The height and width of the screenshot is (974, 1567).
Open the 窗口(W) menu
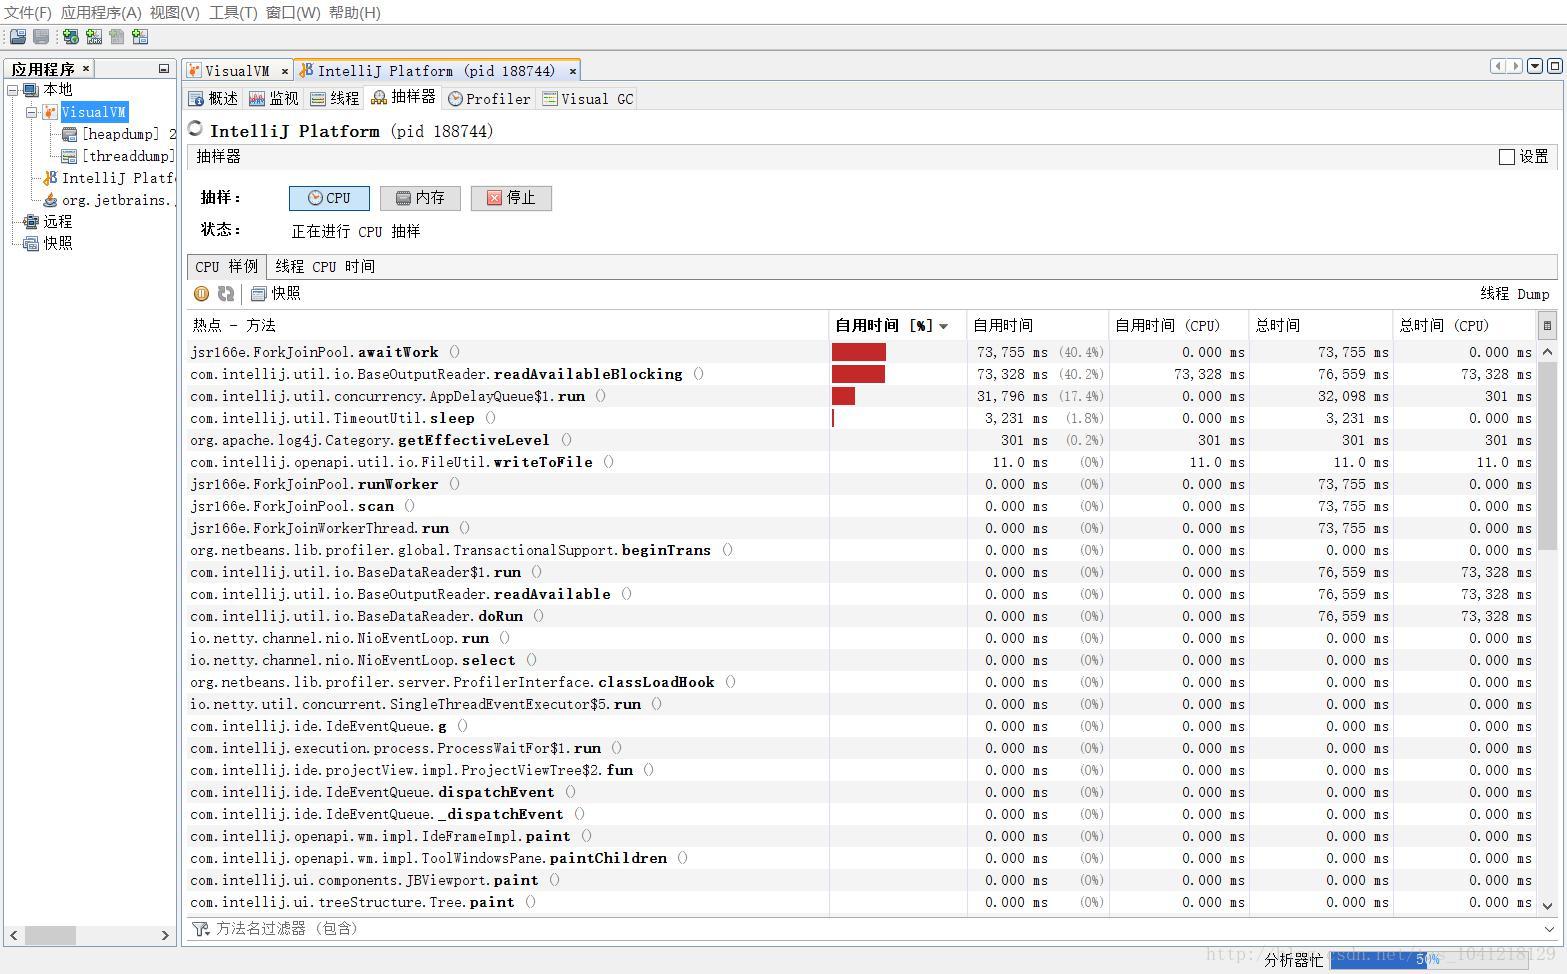tap(293, 12)
